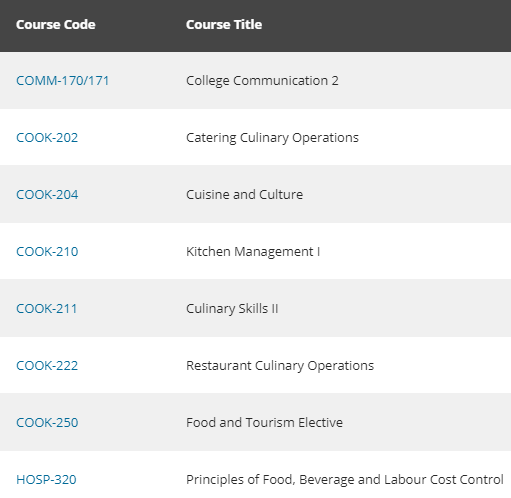Open the COOK-210 course link
Image resolution: width=511 pixels, height=498 pixels.
47,252
